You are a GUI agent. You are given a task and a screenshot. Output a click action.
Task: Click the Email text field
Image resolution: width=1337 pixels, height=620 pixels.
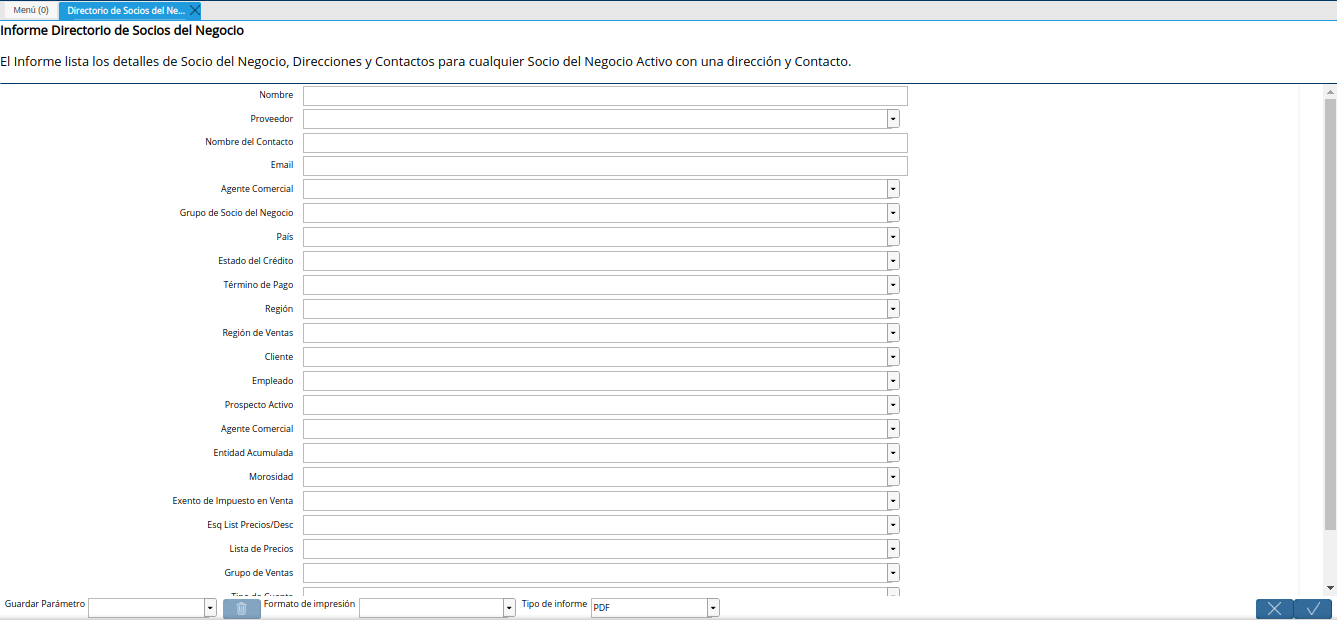tap(605, 165)
